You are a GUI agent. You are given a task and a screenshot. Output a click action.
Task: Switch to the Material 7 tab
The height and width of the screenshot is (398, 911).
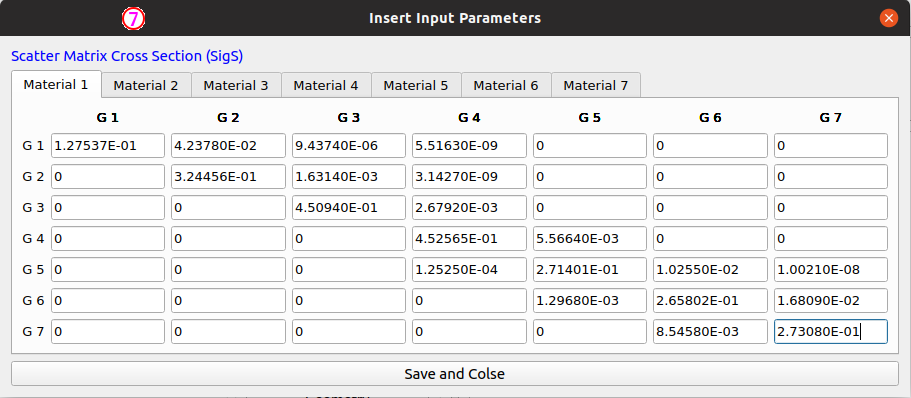pos(596,85)
